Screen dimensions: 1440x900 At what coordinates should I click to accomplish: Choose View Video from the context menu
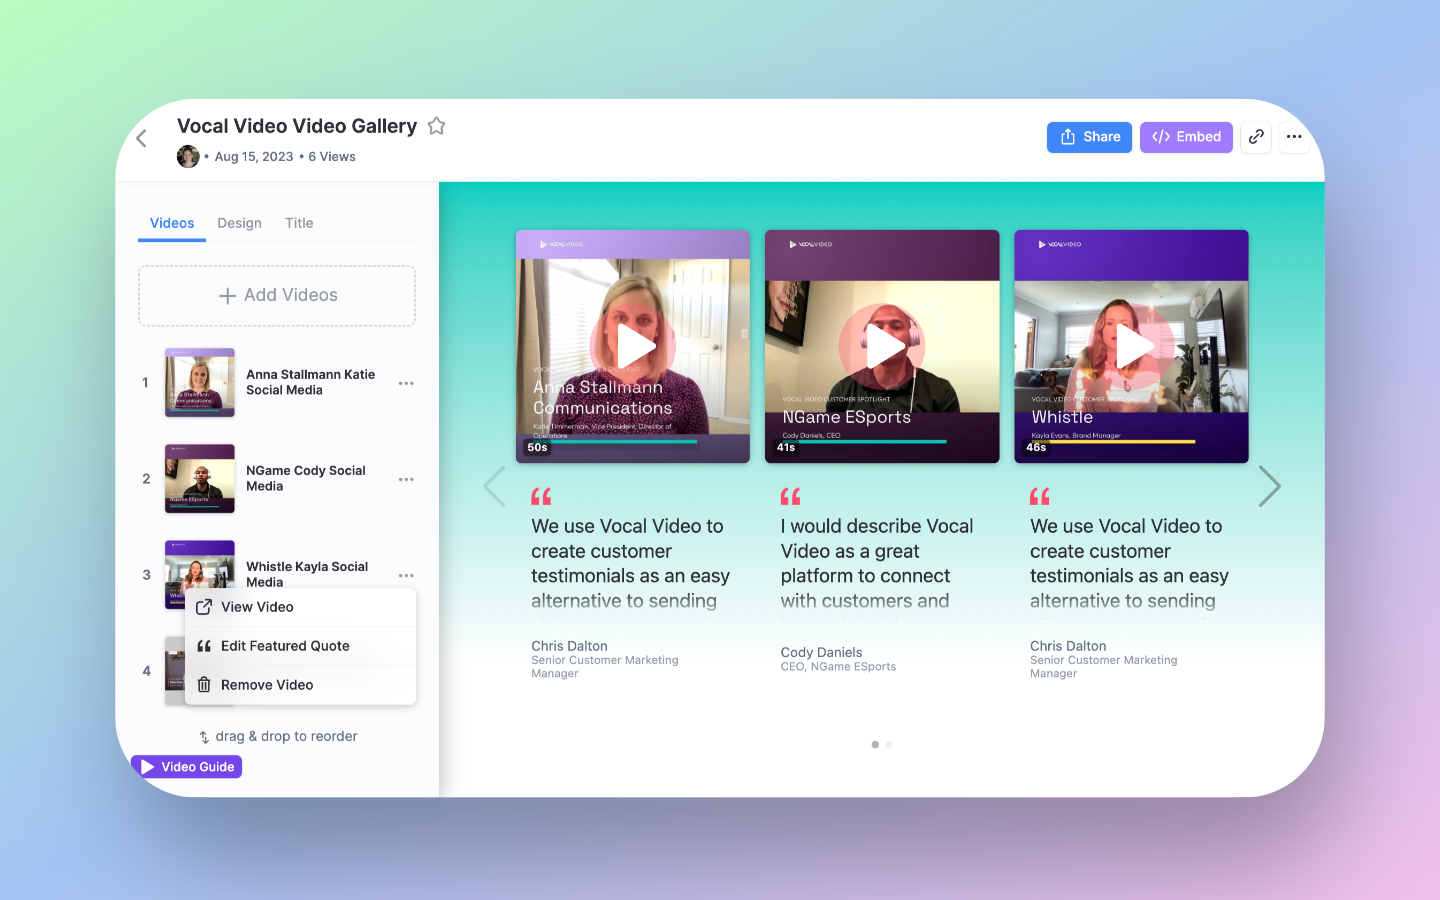click(x=300, y=607)
